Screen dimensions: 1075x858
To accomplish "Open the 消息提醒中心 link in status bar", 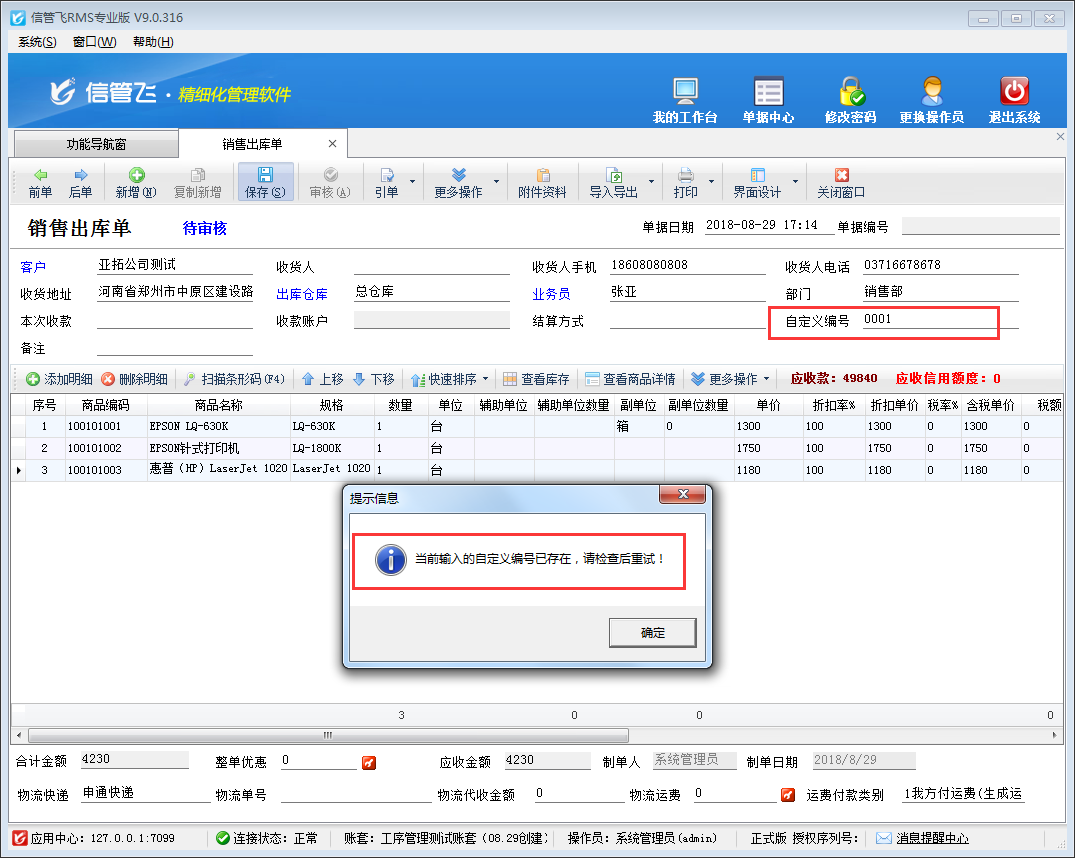I will [x=932, y=838].
